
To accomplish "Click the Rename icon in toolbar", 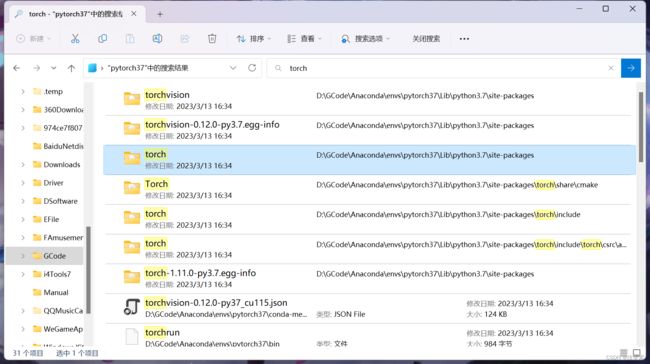I will click(157, 39).
